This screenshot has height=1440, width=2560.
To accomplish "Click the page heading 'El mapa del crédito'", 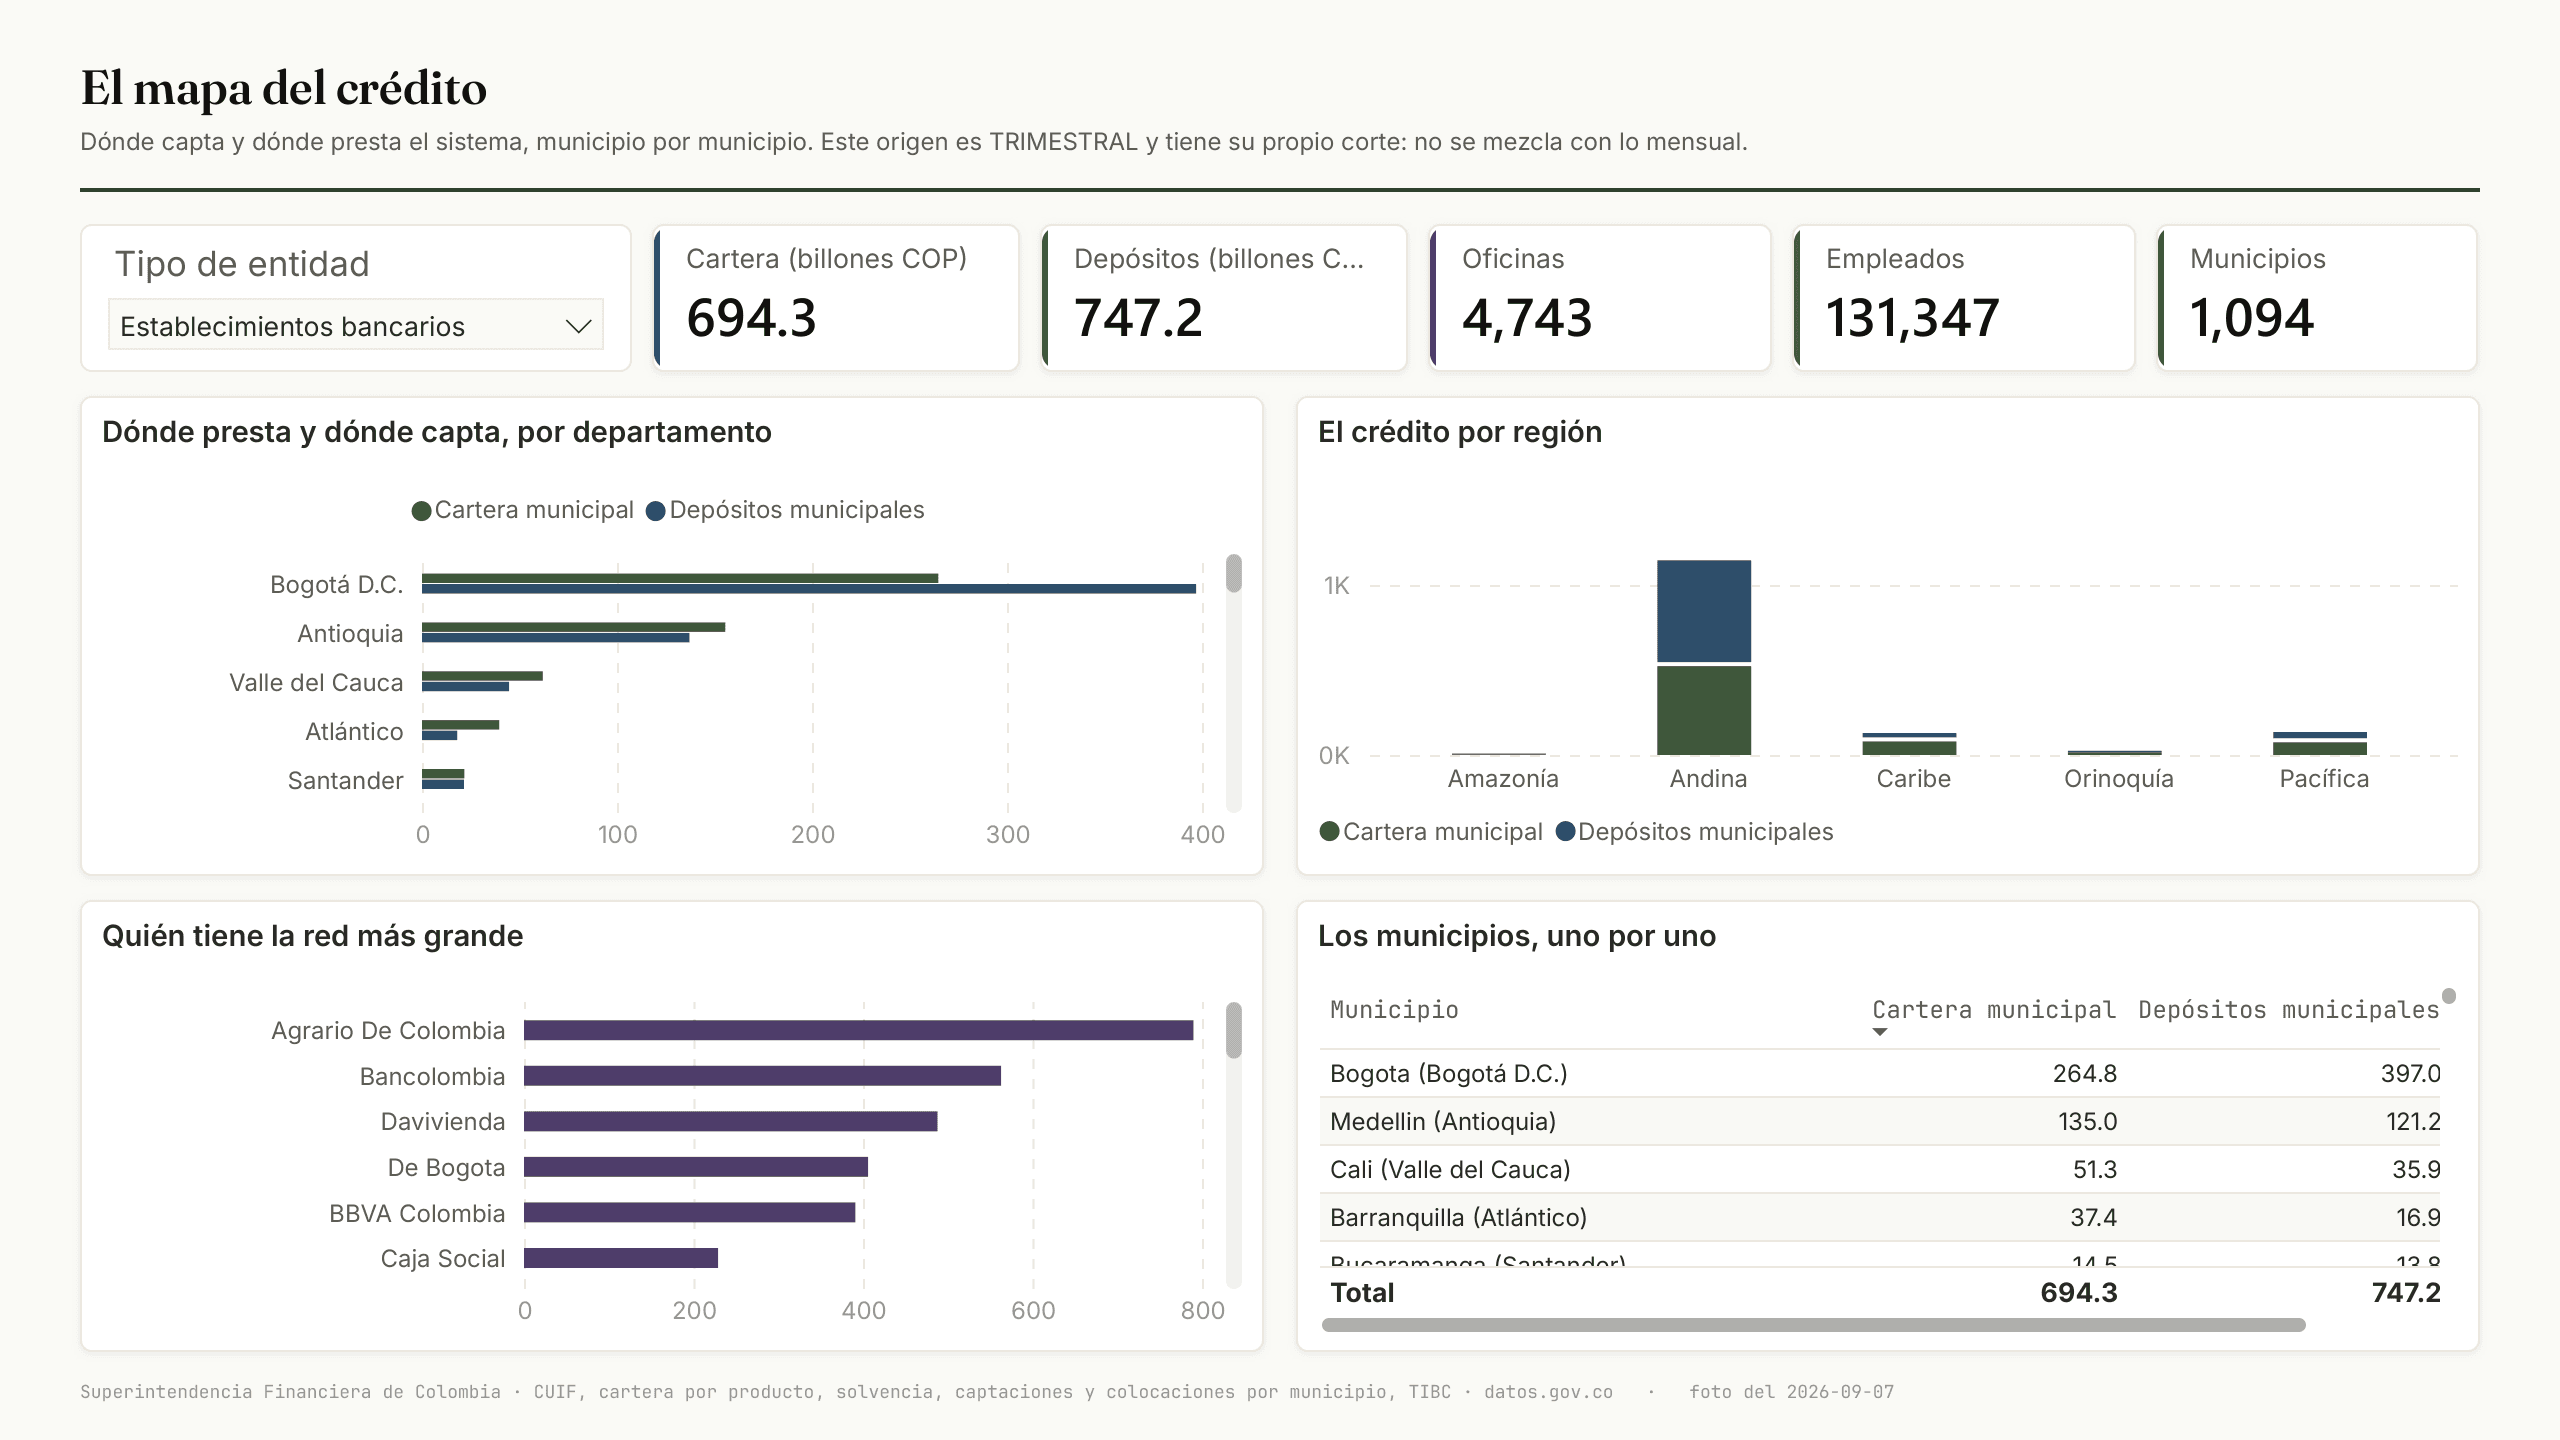I will [x=284, y=89].
